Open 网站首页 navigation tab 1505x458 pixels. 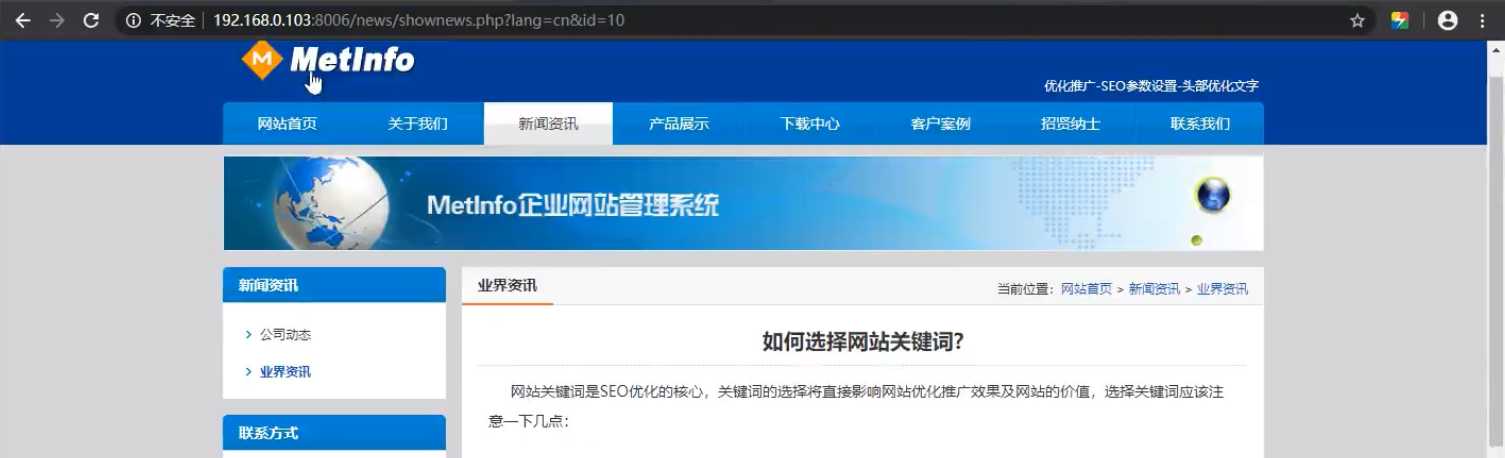click(287, 124)
